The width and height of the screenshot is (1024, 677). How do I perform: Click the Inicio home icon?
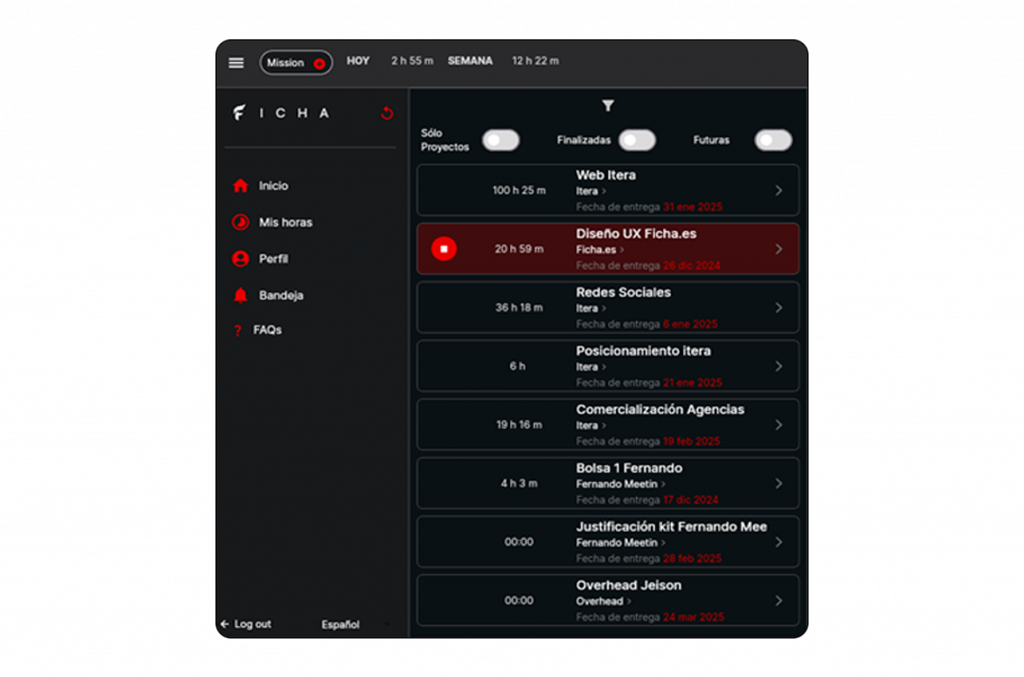tap(240, 186)
